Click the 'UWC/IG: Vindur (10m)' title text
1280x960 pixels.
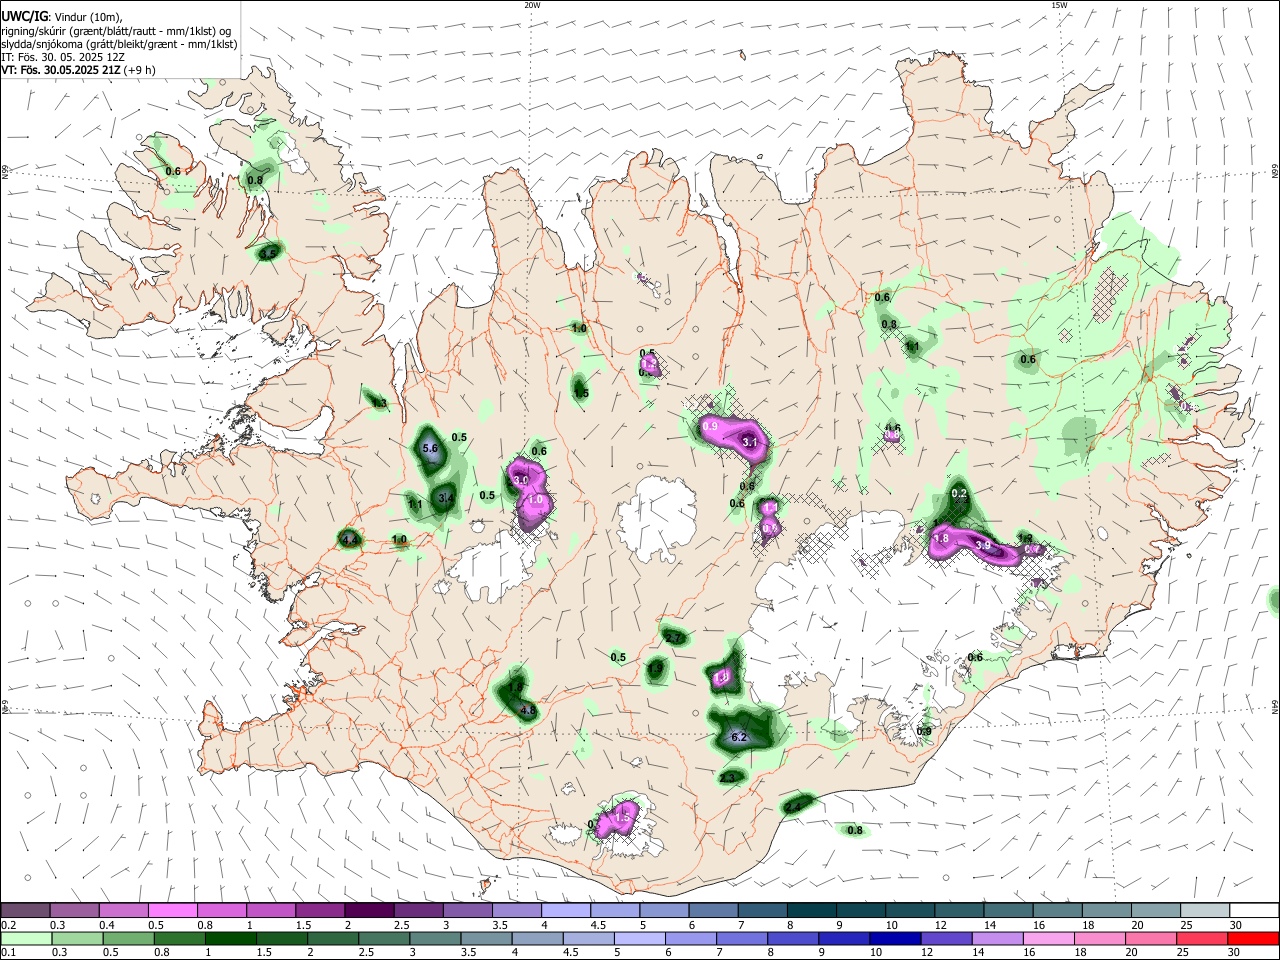point(62,17)
